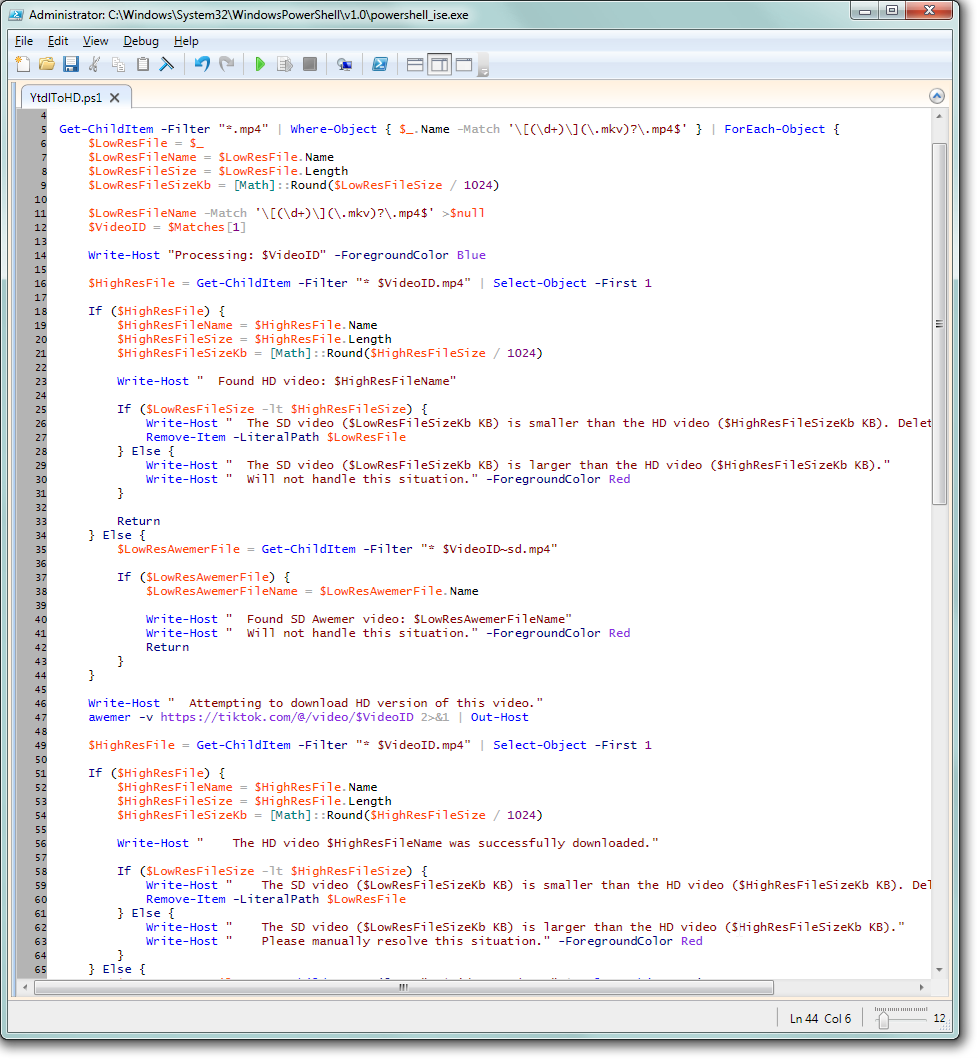978x1059 pixels.
Task: Click the Return keyword on line 33
Action: [138, 521]
